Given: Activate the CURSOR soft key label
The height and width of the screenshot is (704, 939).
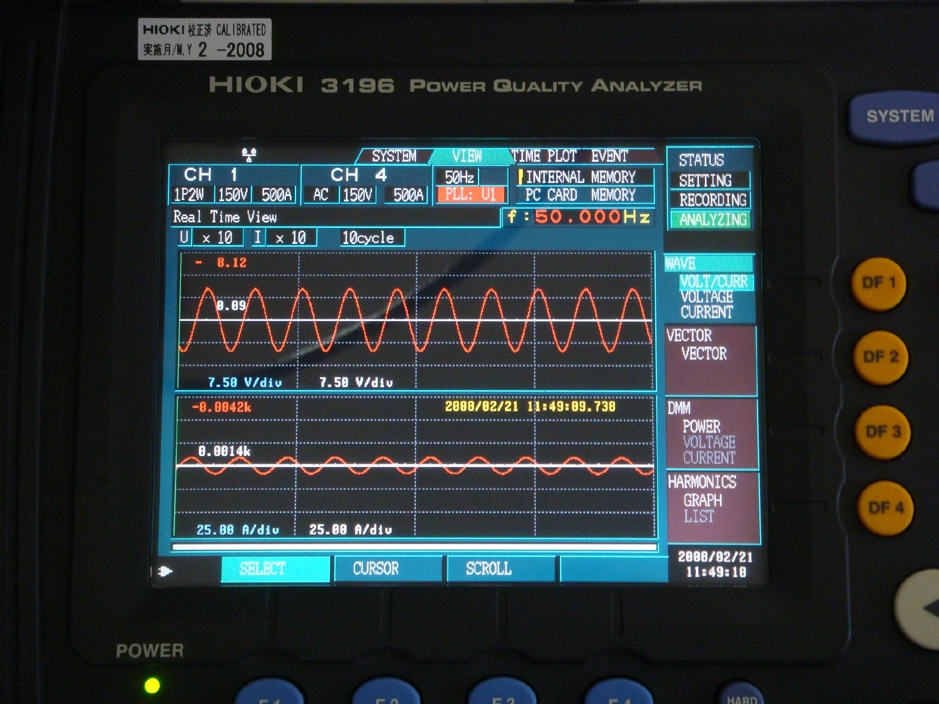Looking at the screenshot, I should point(389,569).
